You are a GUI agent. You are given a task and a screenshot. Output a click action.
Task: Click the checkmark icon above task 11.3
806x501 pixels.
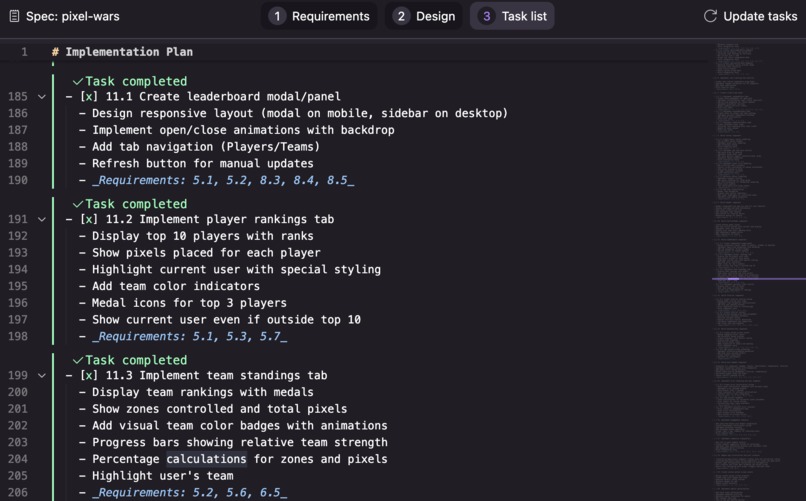[x=78, y=360]
